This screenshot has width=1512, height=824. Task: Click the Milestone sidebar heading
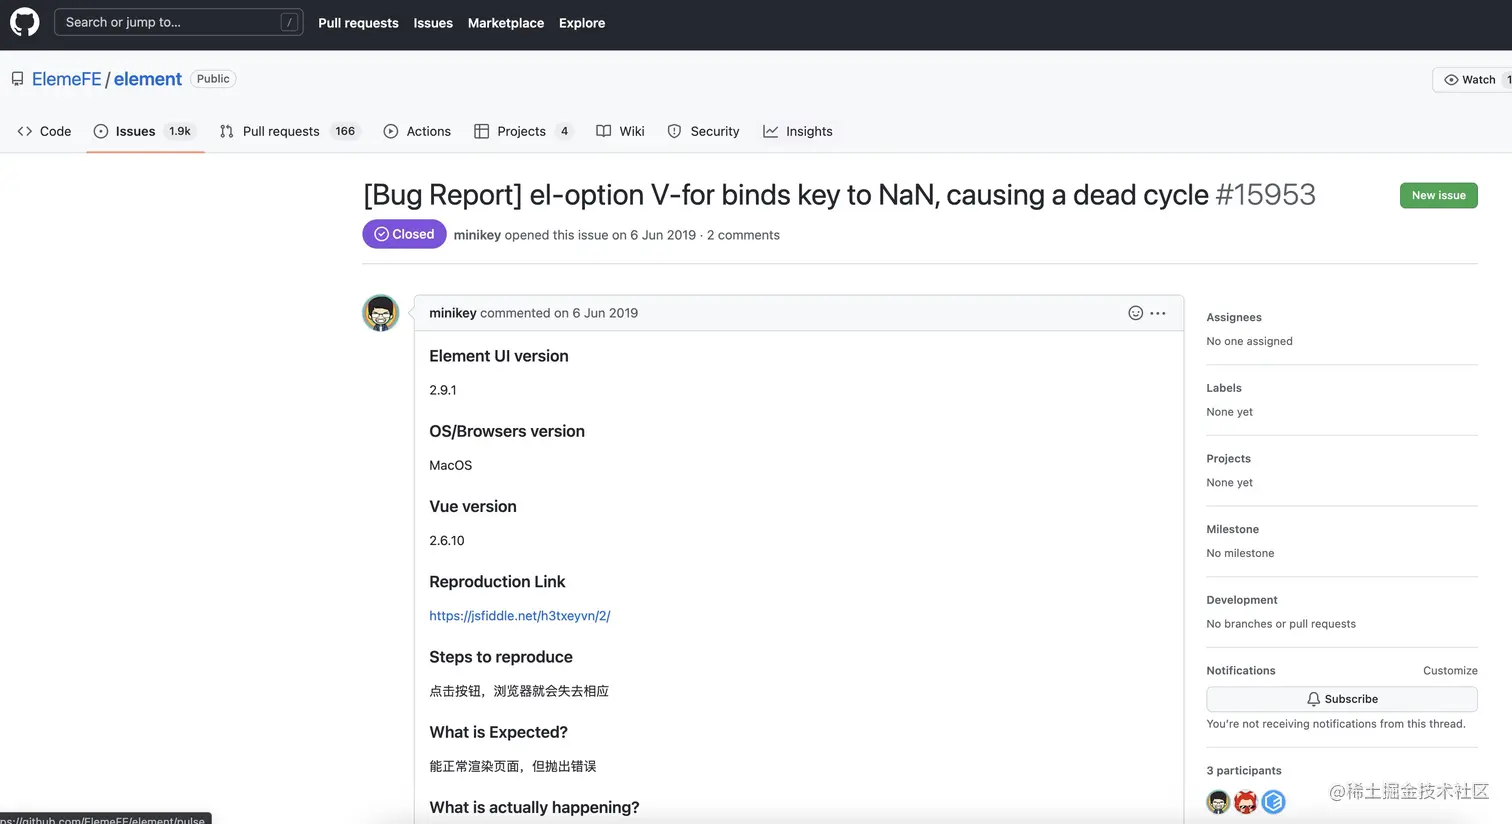pos(1233,530)
